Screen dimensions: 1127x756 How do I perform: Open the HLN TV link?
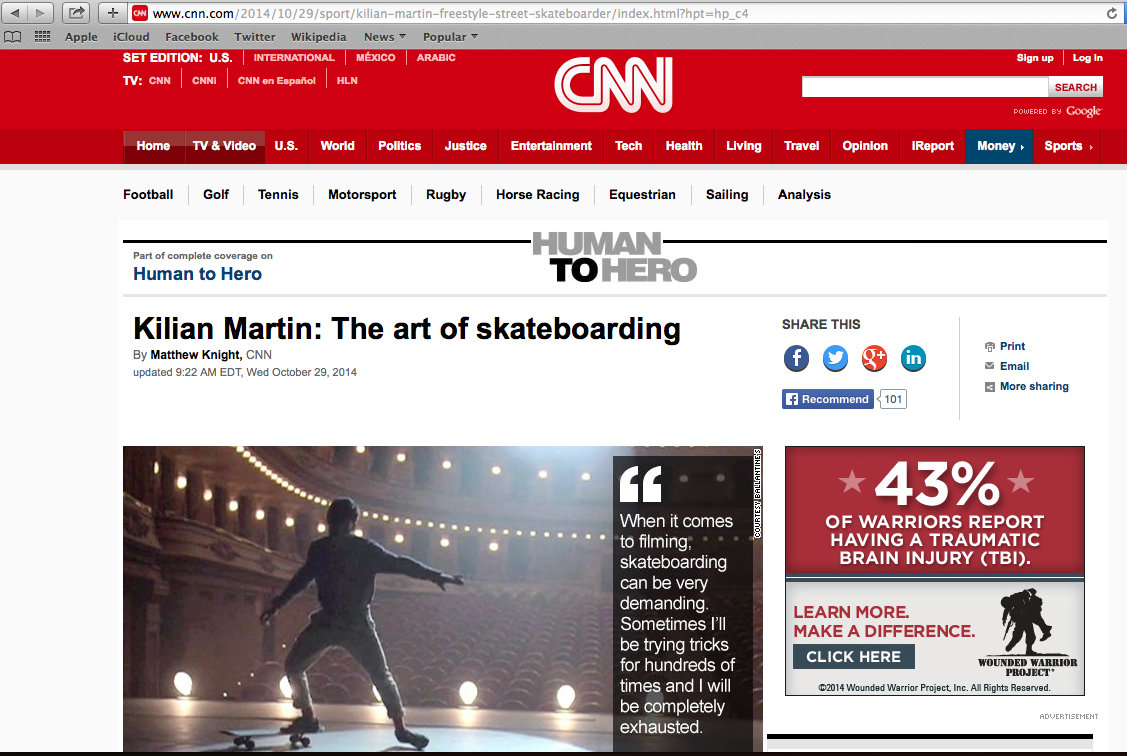point(347,80)
